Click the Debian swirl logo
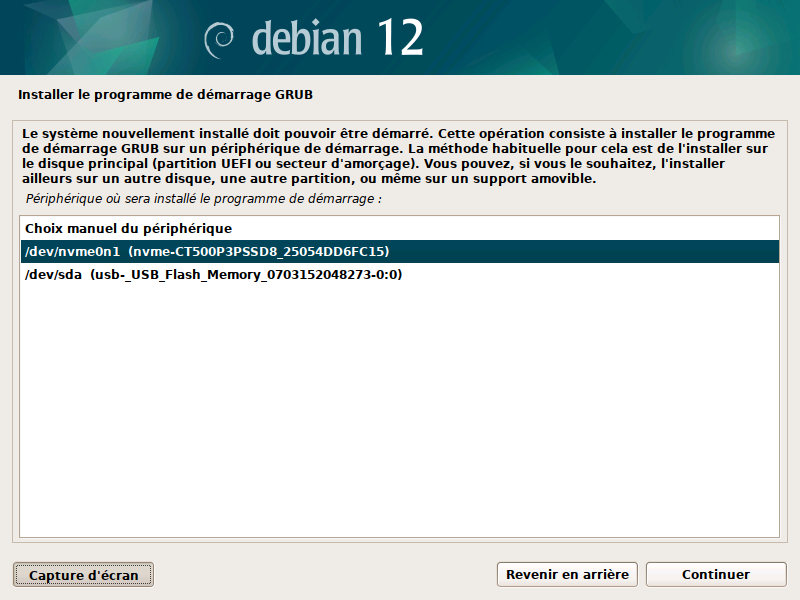Screen dimensions: 800x600 pyautogui.click(x=221, y=39)
